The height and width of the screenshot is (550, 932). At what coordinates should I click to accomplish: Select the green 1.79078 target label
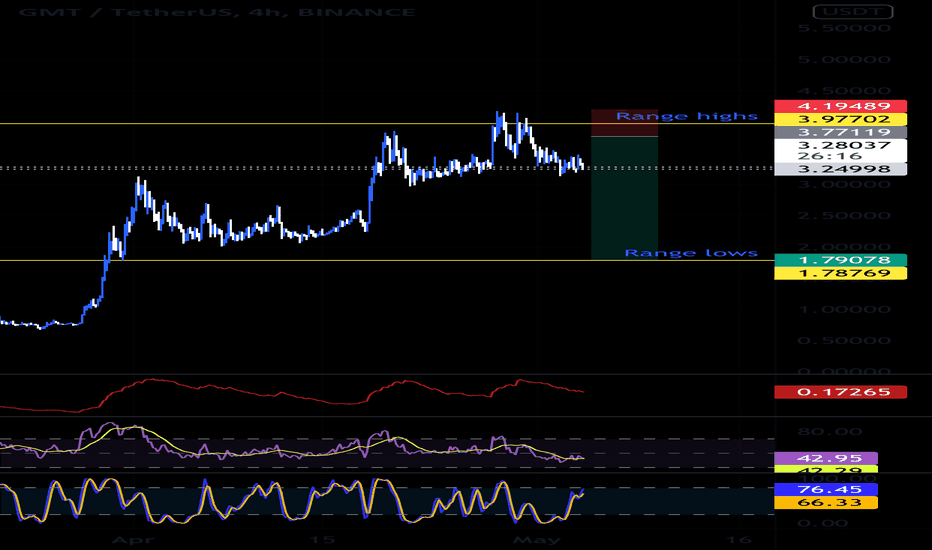tap(840, 260)
